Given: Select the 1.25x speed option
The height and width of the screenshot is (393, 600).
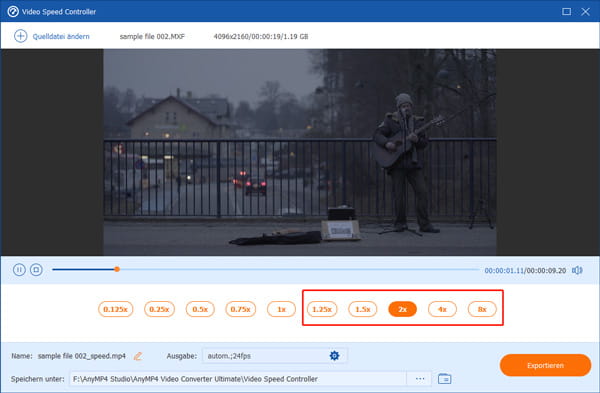Looking at the screenshot, I should 322,309.
